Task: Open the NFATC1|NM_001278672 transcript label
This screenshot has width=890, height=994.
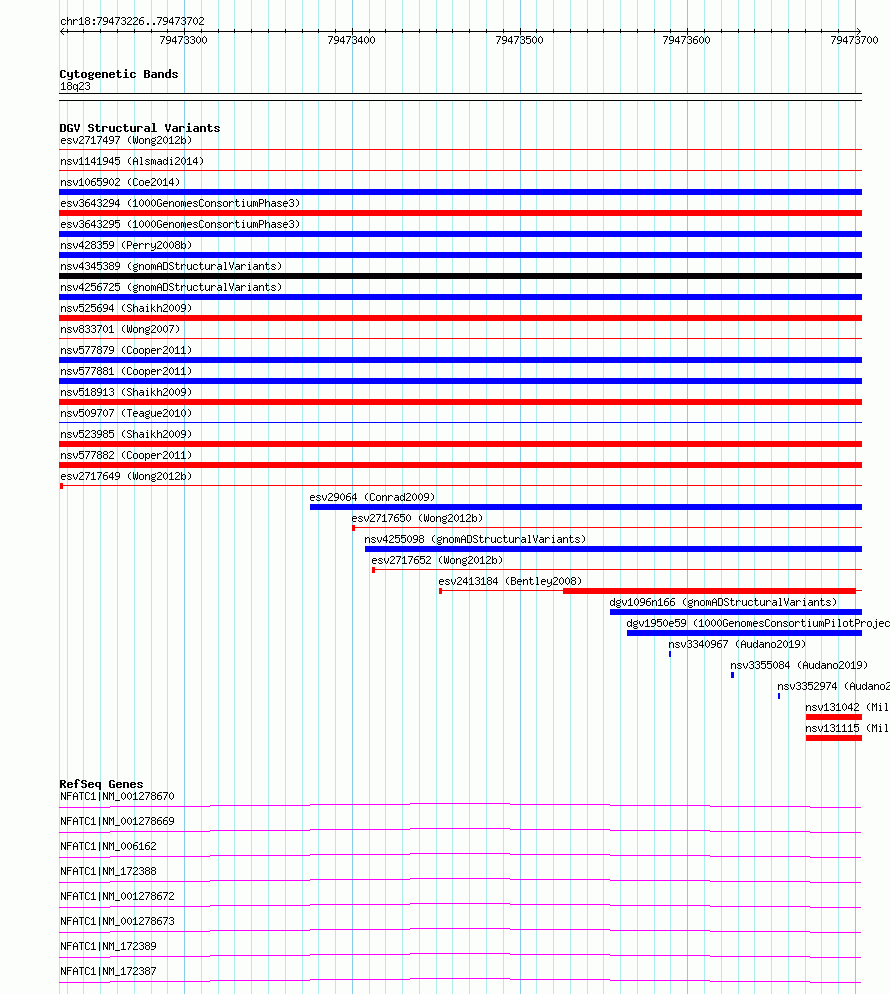Action: (x=117, y=896)
